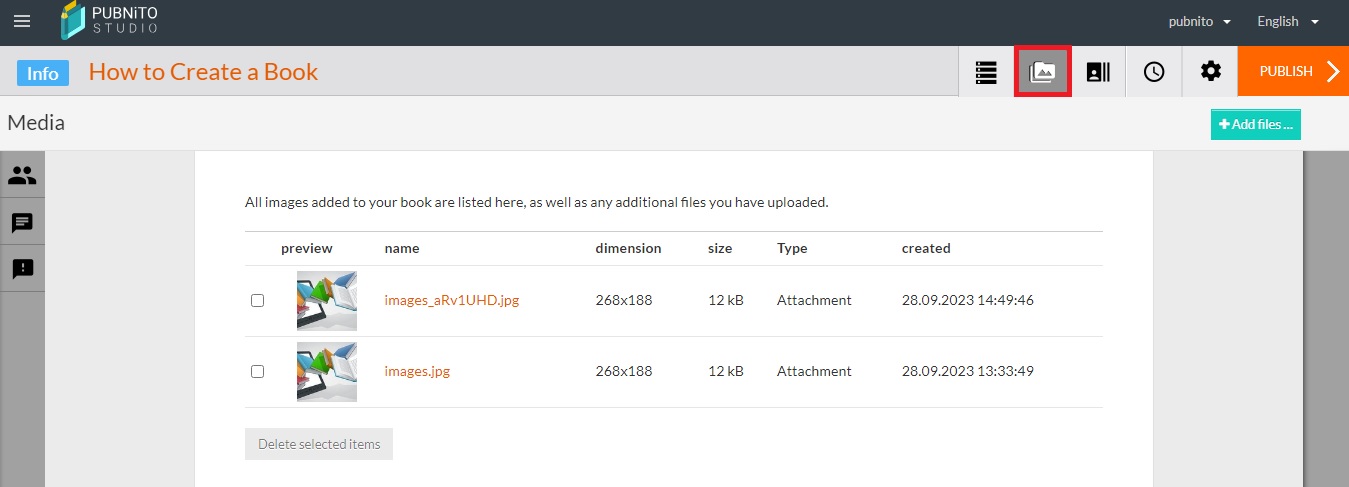The height and width of the screenshot is (487, 1349).
Task: Check the box for images_aRv1UHD.jpg
Action: click(257, 300)
